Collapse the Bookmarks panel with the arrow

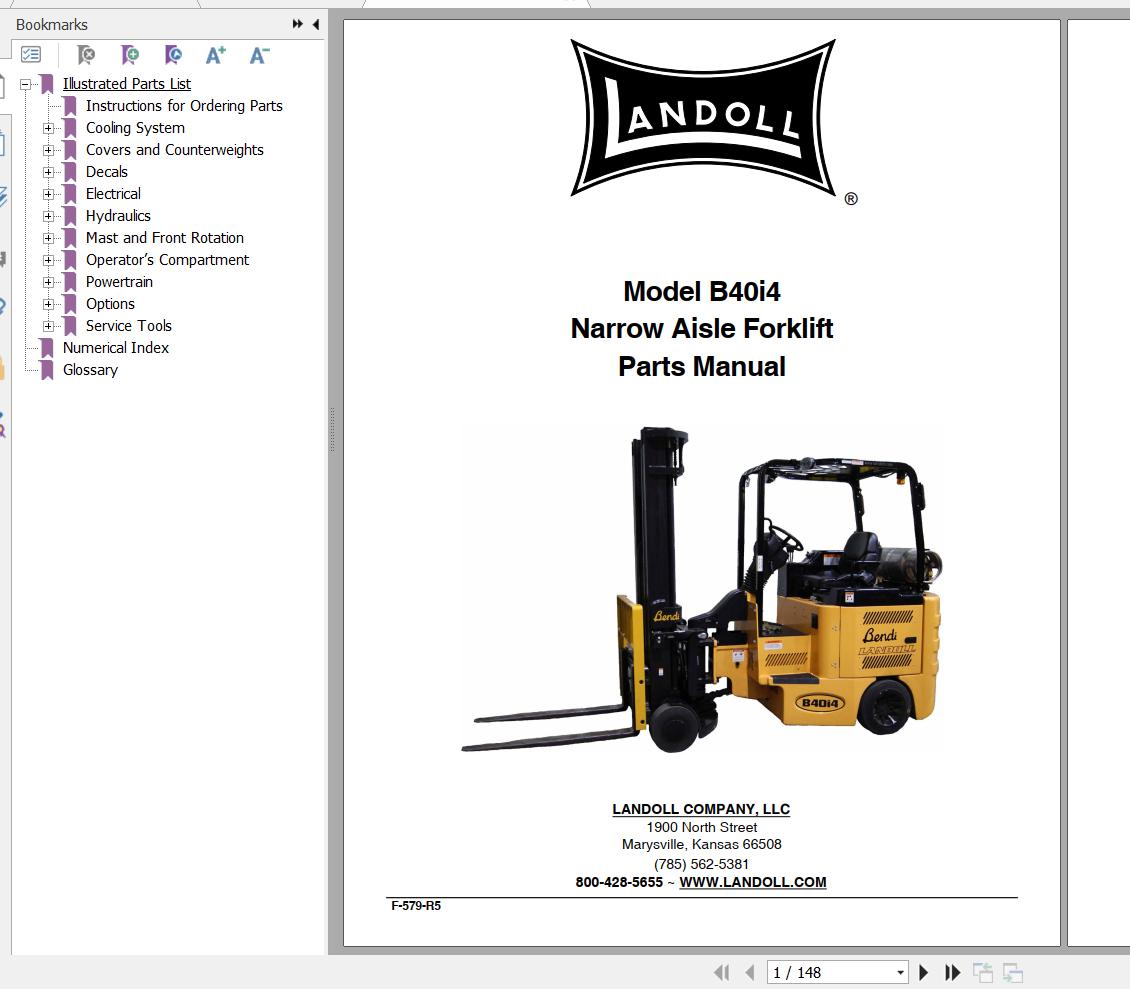314,23
